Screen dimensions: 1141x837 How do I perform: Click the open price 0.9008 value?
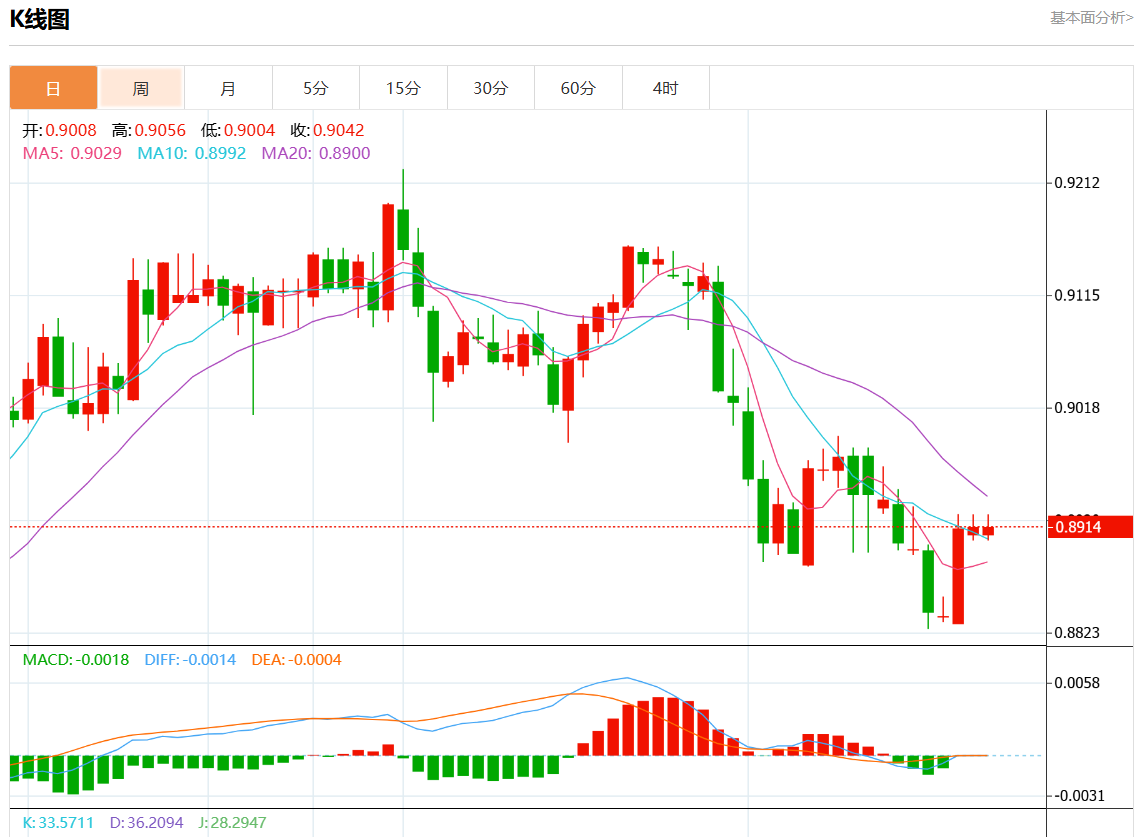71,130
